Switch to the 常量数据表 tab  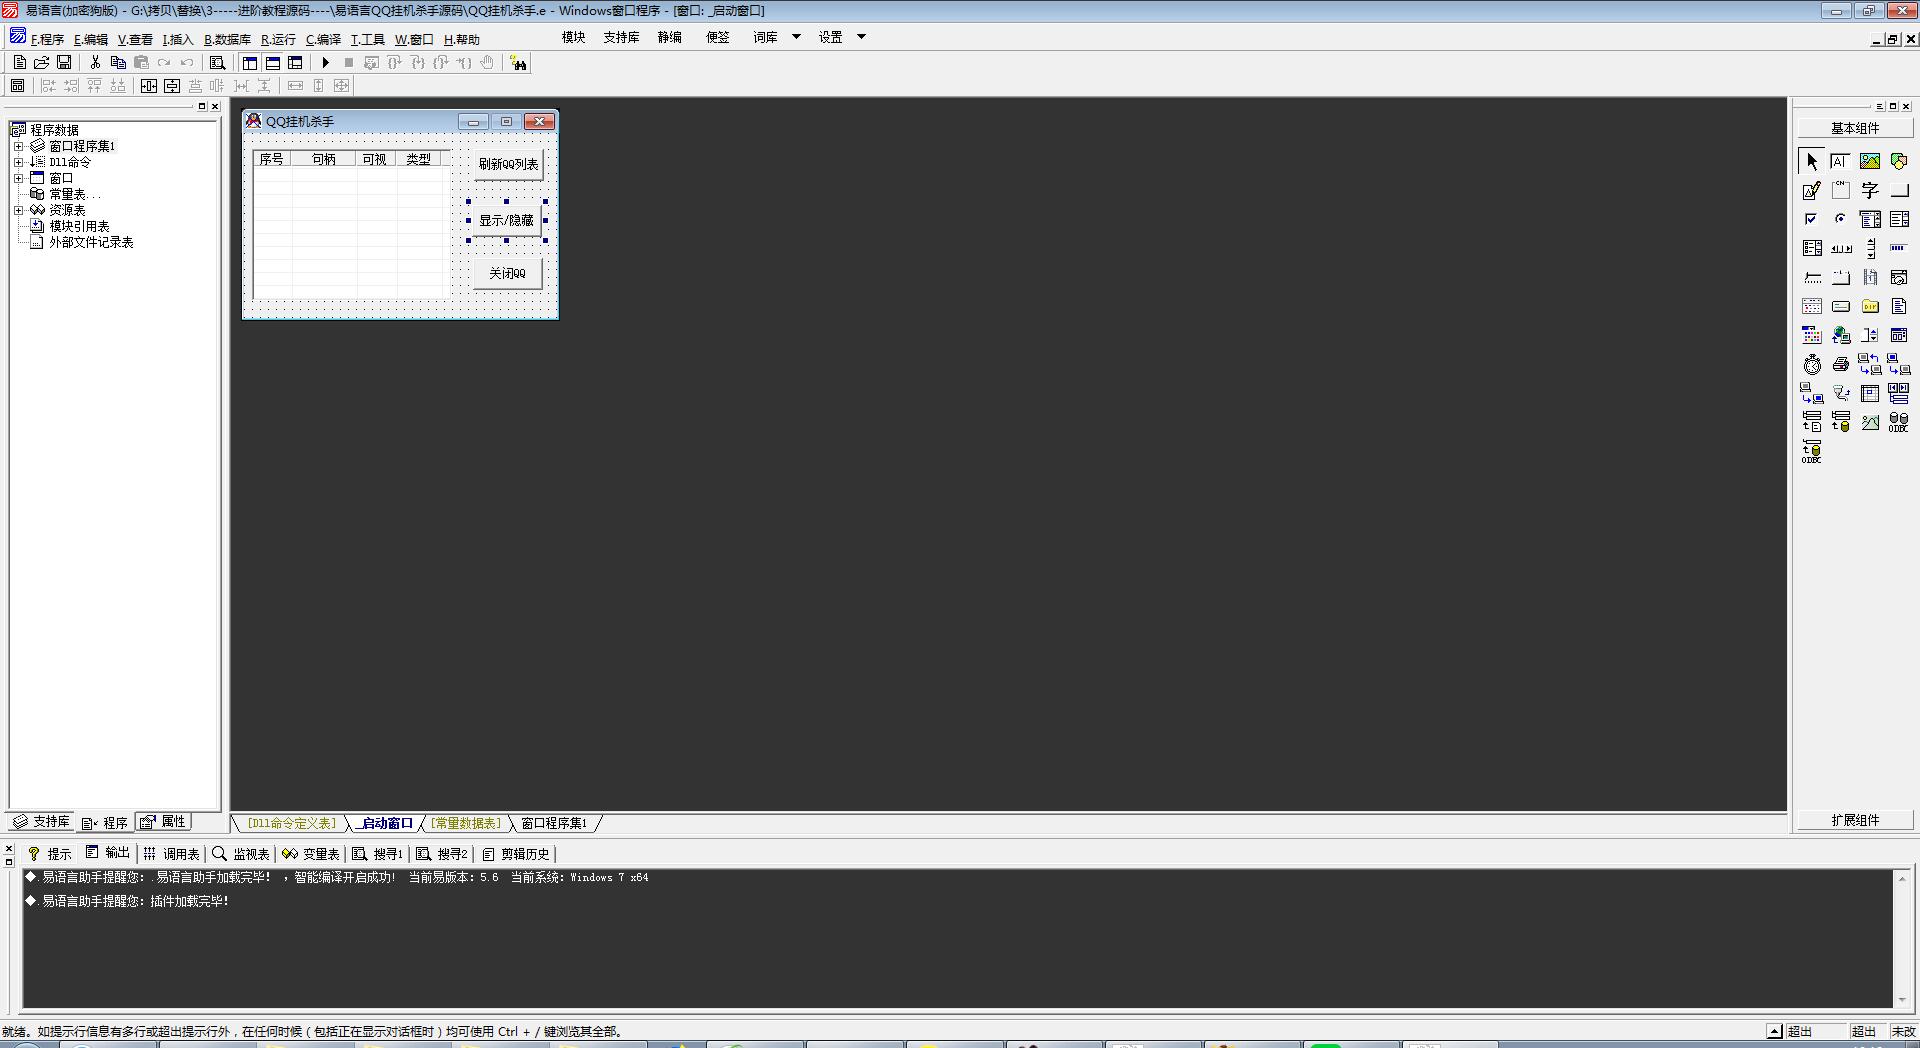click(466, 823)
